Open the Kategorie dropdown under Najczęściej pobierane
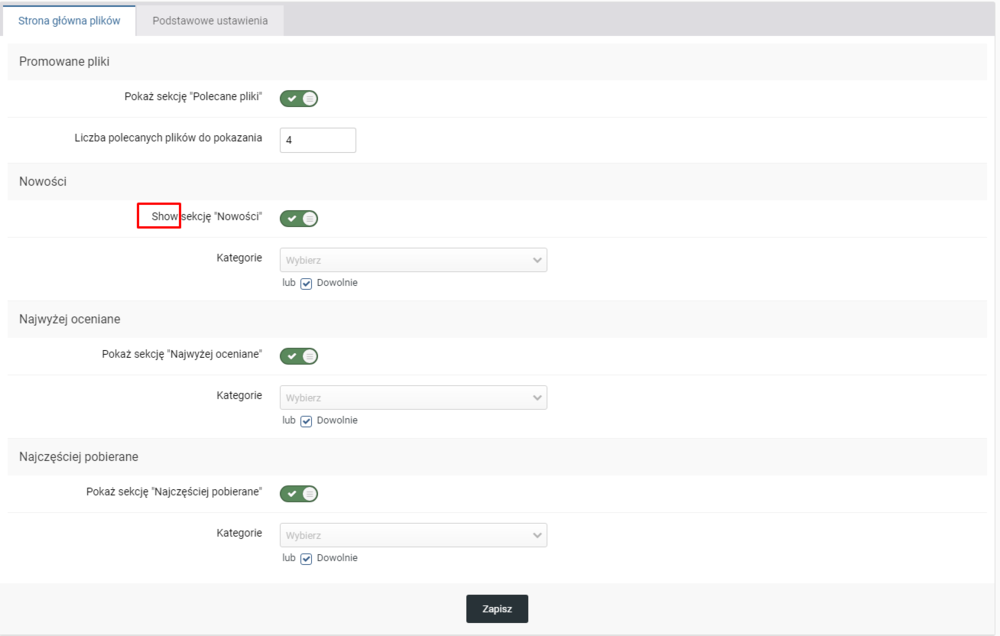 (x=413, y=535)
